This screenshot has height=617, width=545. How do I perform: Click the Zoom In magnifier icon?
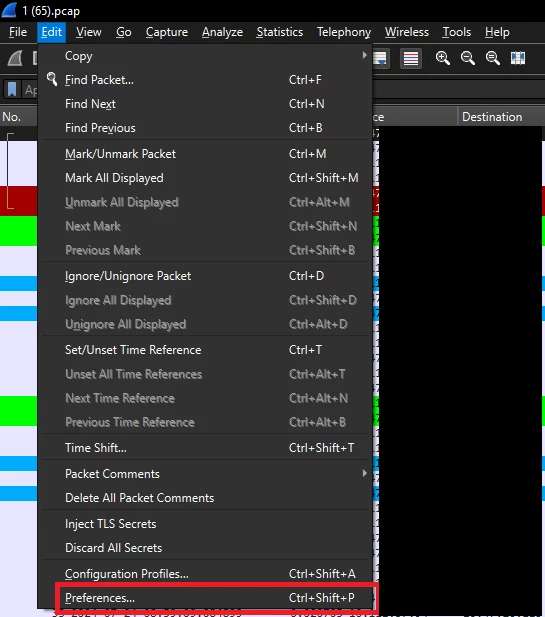pyautogui.click(x=442, y=58)
